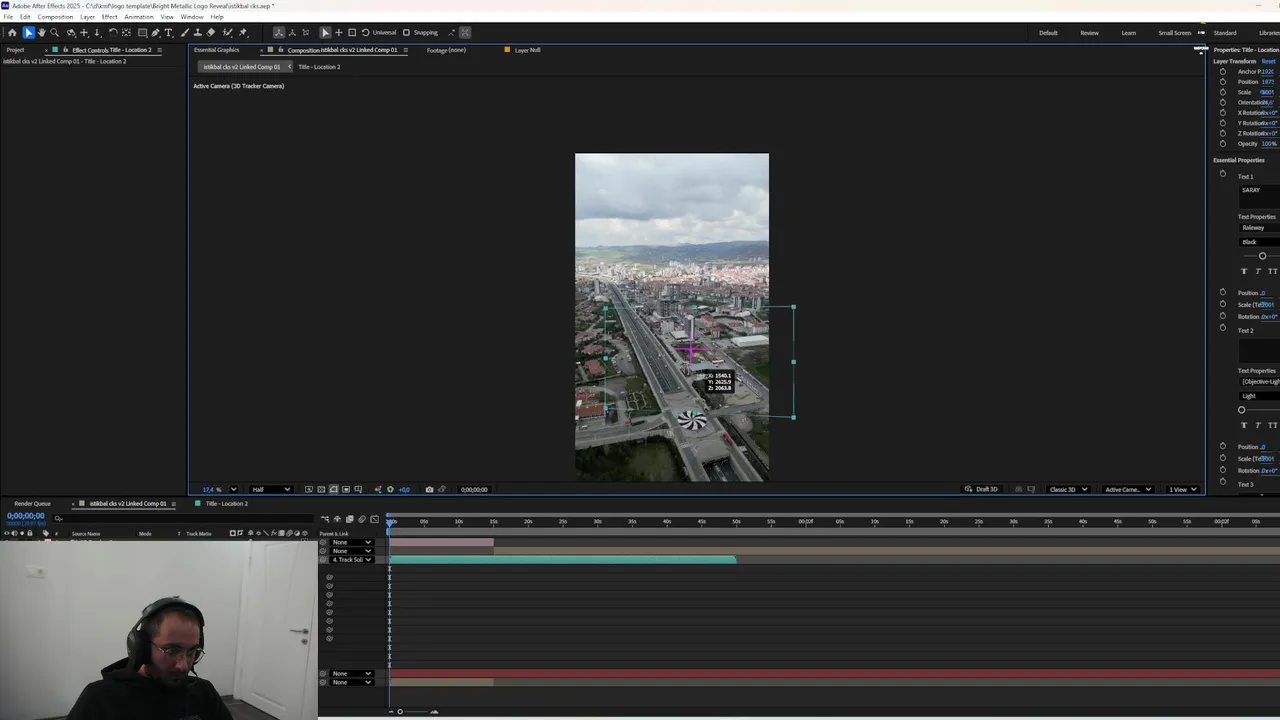The image size is (1280, 720).
Task: Select the Rectangle shape tool
Action: point(142,33)
